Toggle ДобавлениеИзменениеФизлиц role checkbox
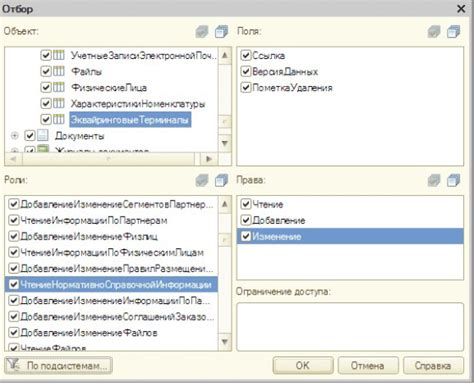 point(13,236)
